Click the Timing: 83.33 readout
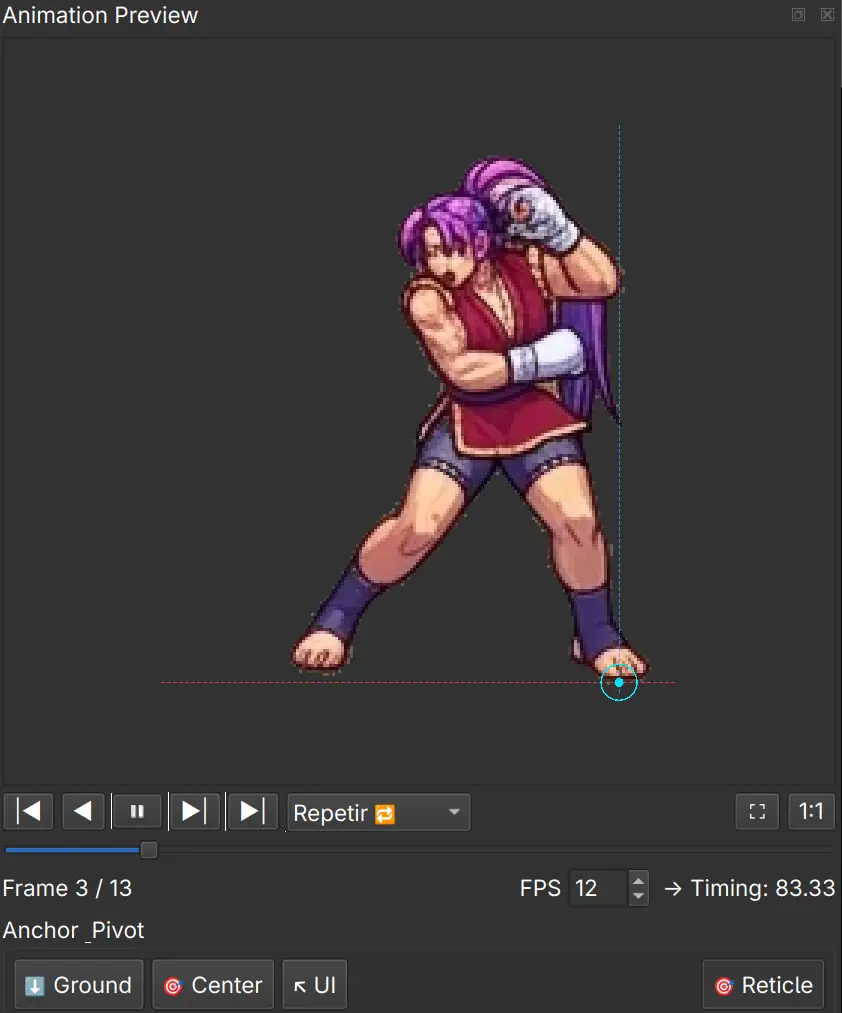This screenshot has height=1013, width=842. pos(763,888)
